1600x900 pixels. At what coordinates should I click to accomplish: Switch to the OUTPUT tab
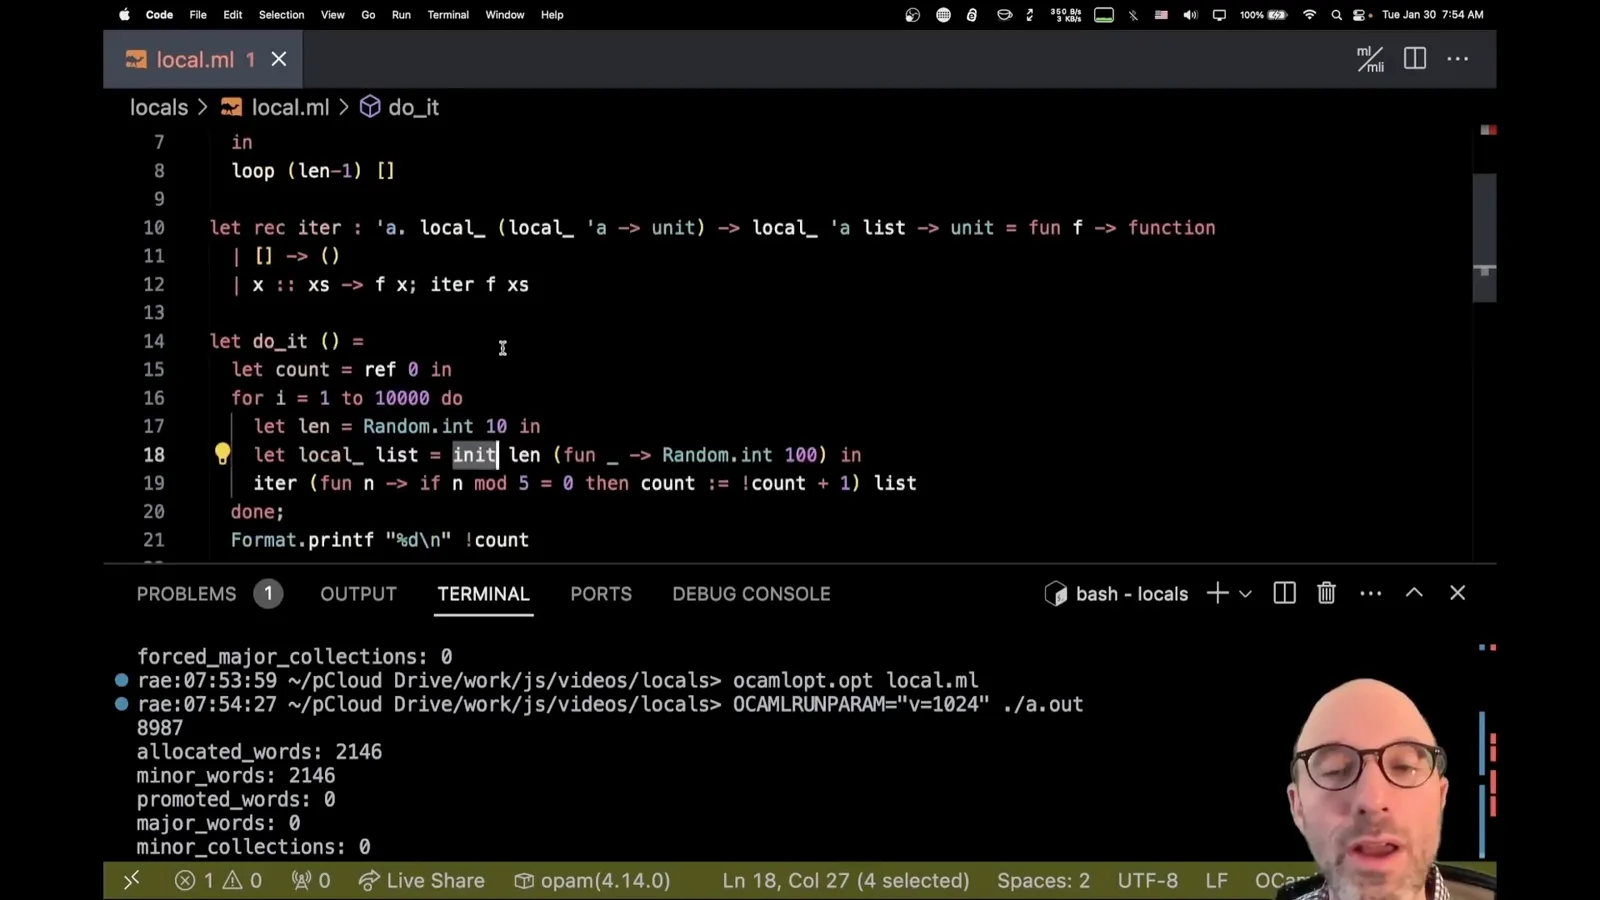click(358, 594)
